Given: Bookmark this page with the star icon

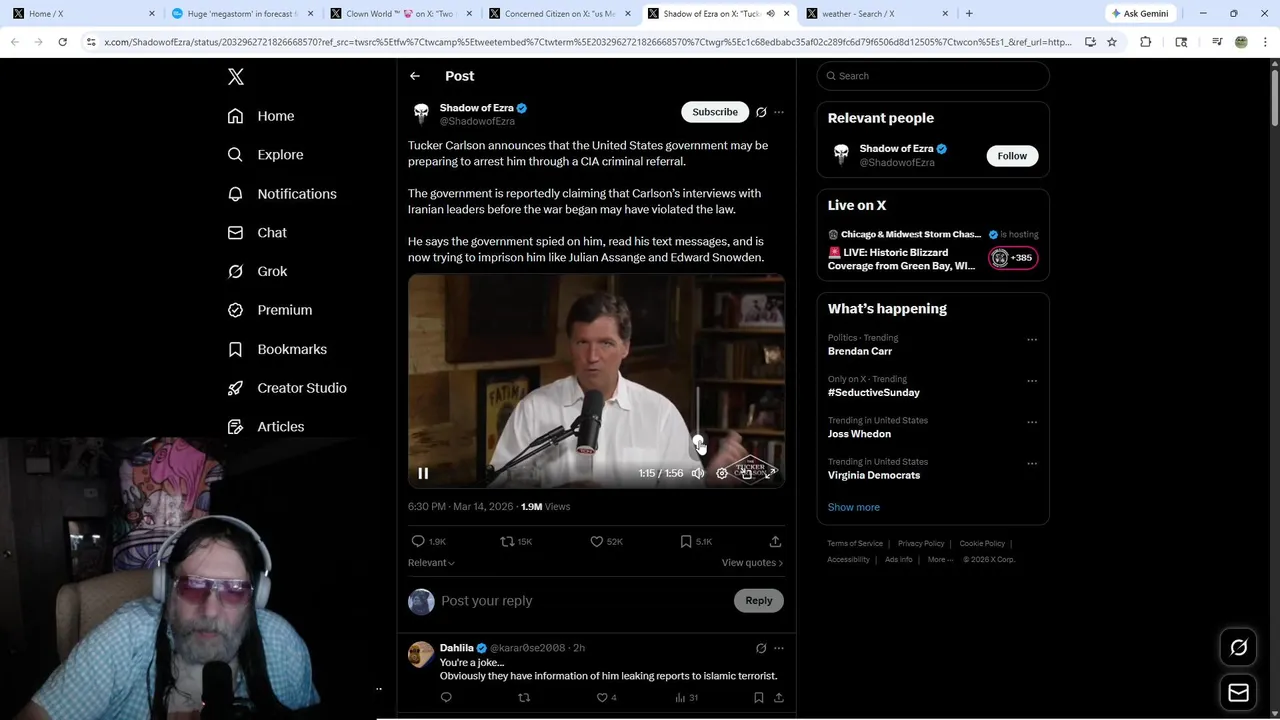Looking at the screenshot, I should [x=1112, y=42].
